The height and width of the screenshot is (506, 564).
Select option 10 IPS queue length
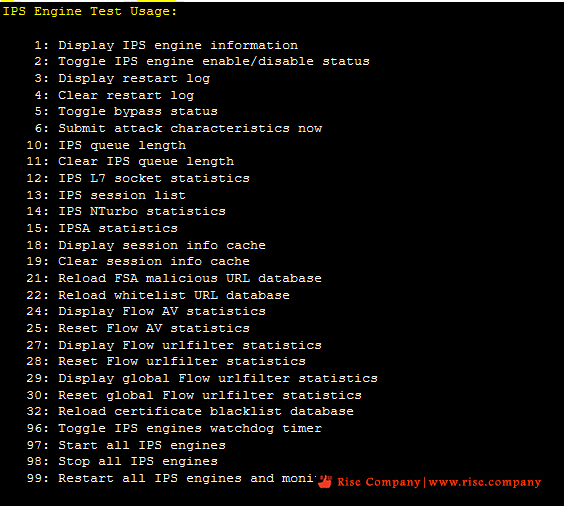[106, 145]
